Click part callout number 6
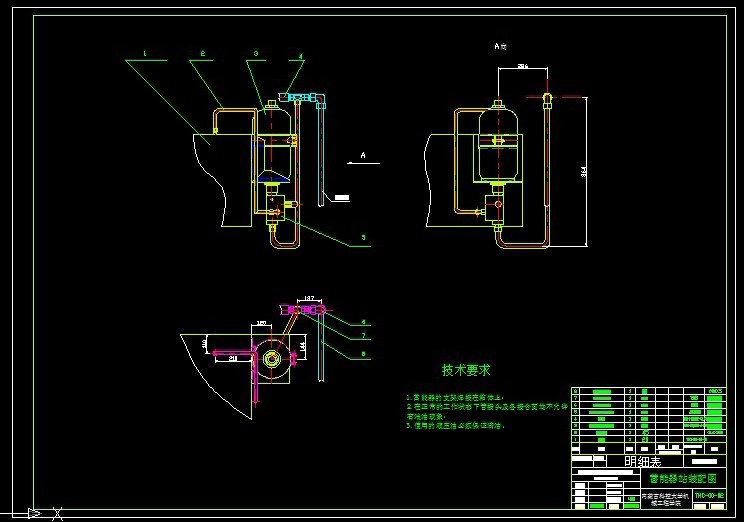This screenshot has width=744, height=522. click(364, 322)
